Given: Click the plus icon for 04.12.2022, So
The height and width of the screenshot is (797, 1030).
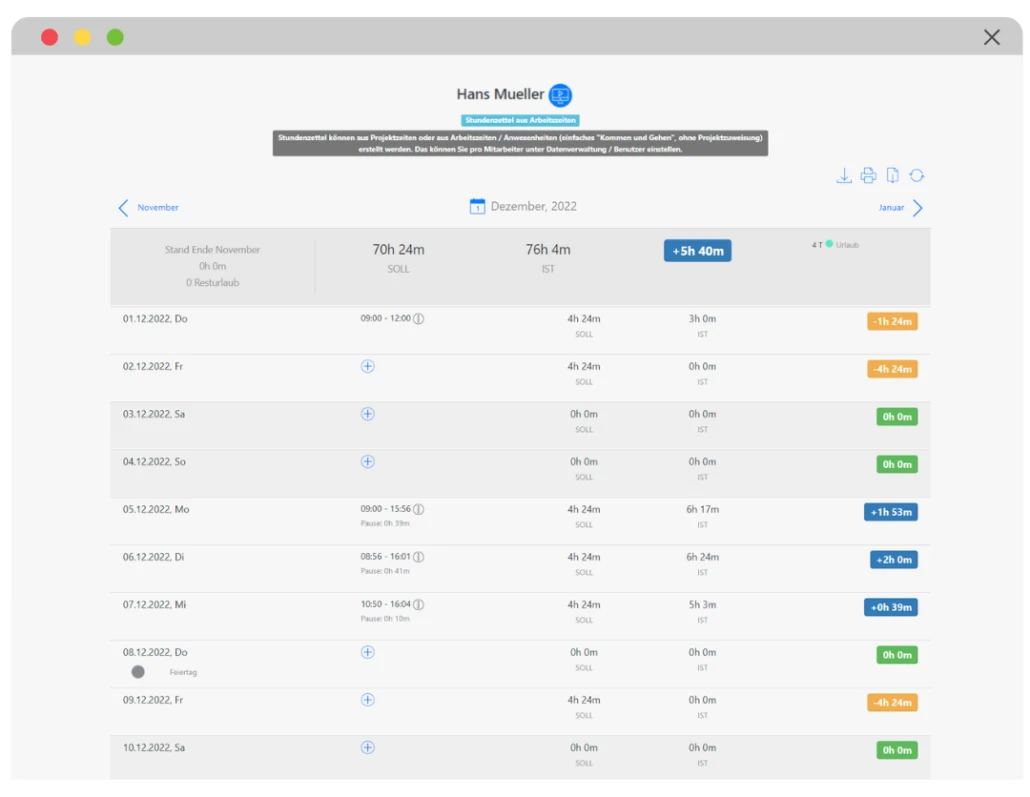Looking at the screenshot, I should [367, 462].
